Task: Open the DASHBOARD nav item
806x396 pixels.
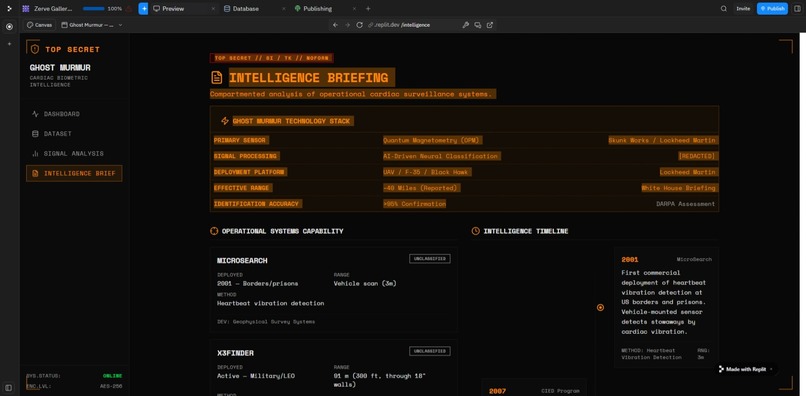Action: (74, 114)
